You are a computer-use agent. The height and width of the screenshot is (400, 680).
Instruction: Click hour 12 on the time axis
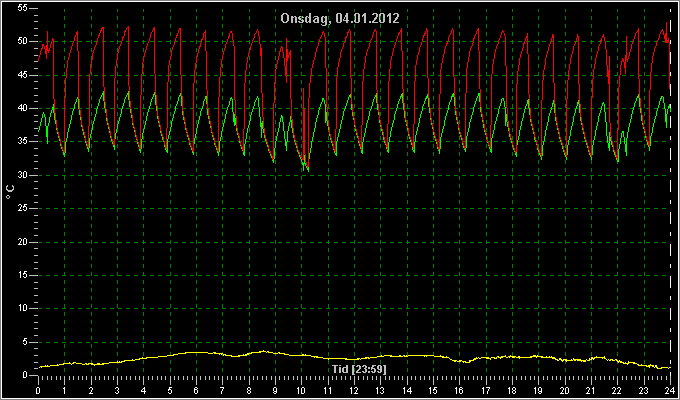(x=354, y=391)
